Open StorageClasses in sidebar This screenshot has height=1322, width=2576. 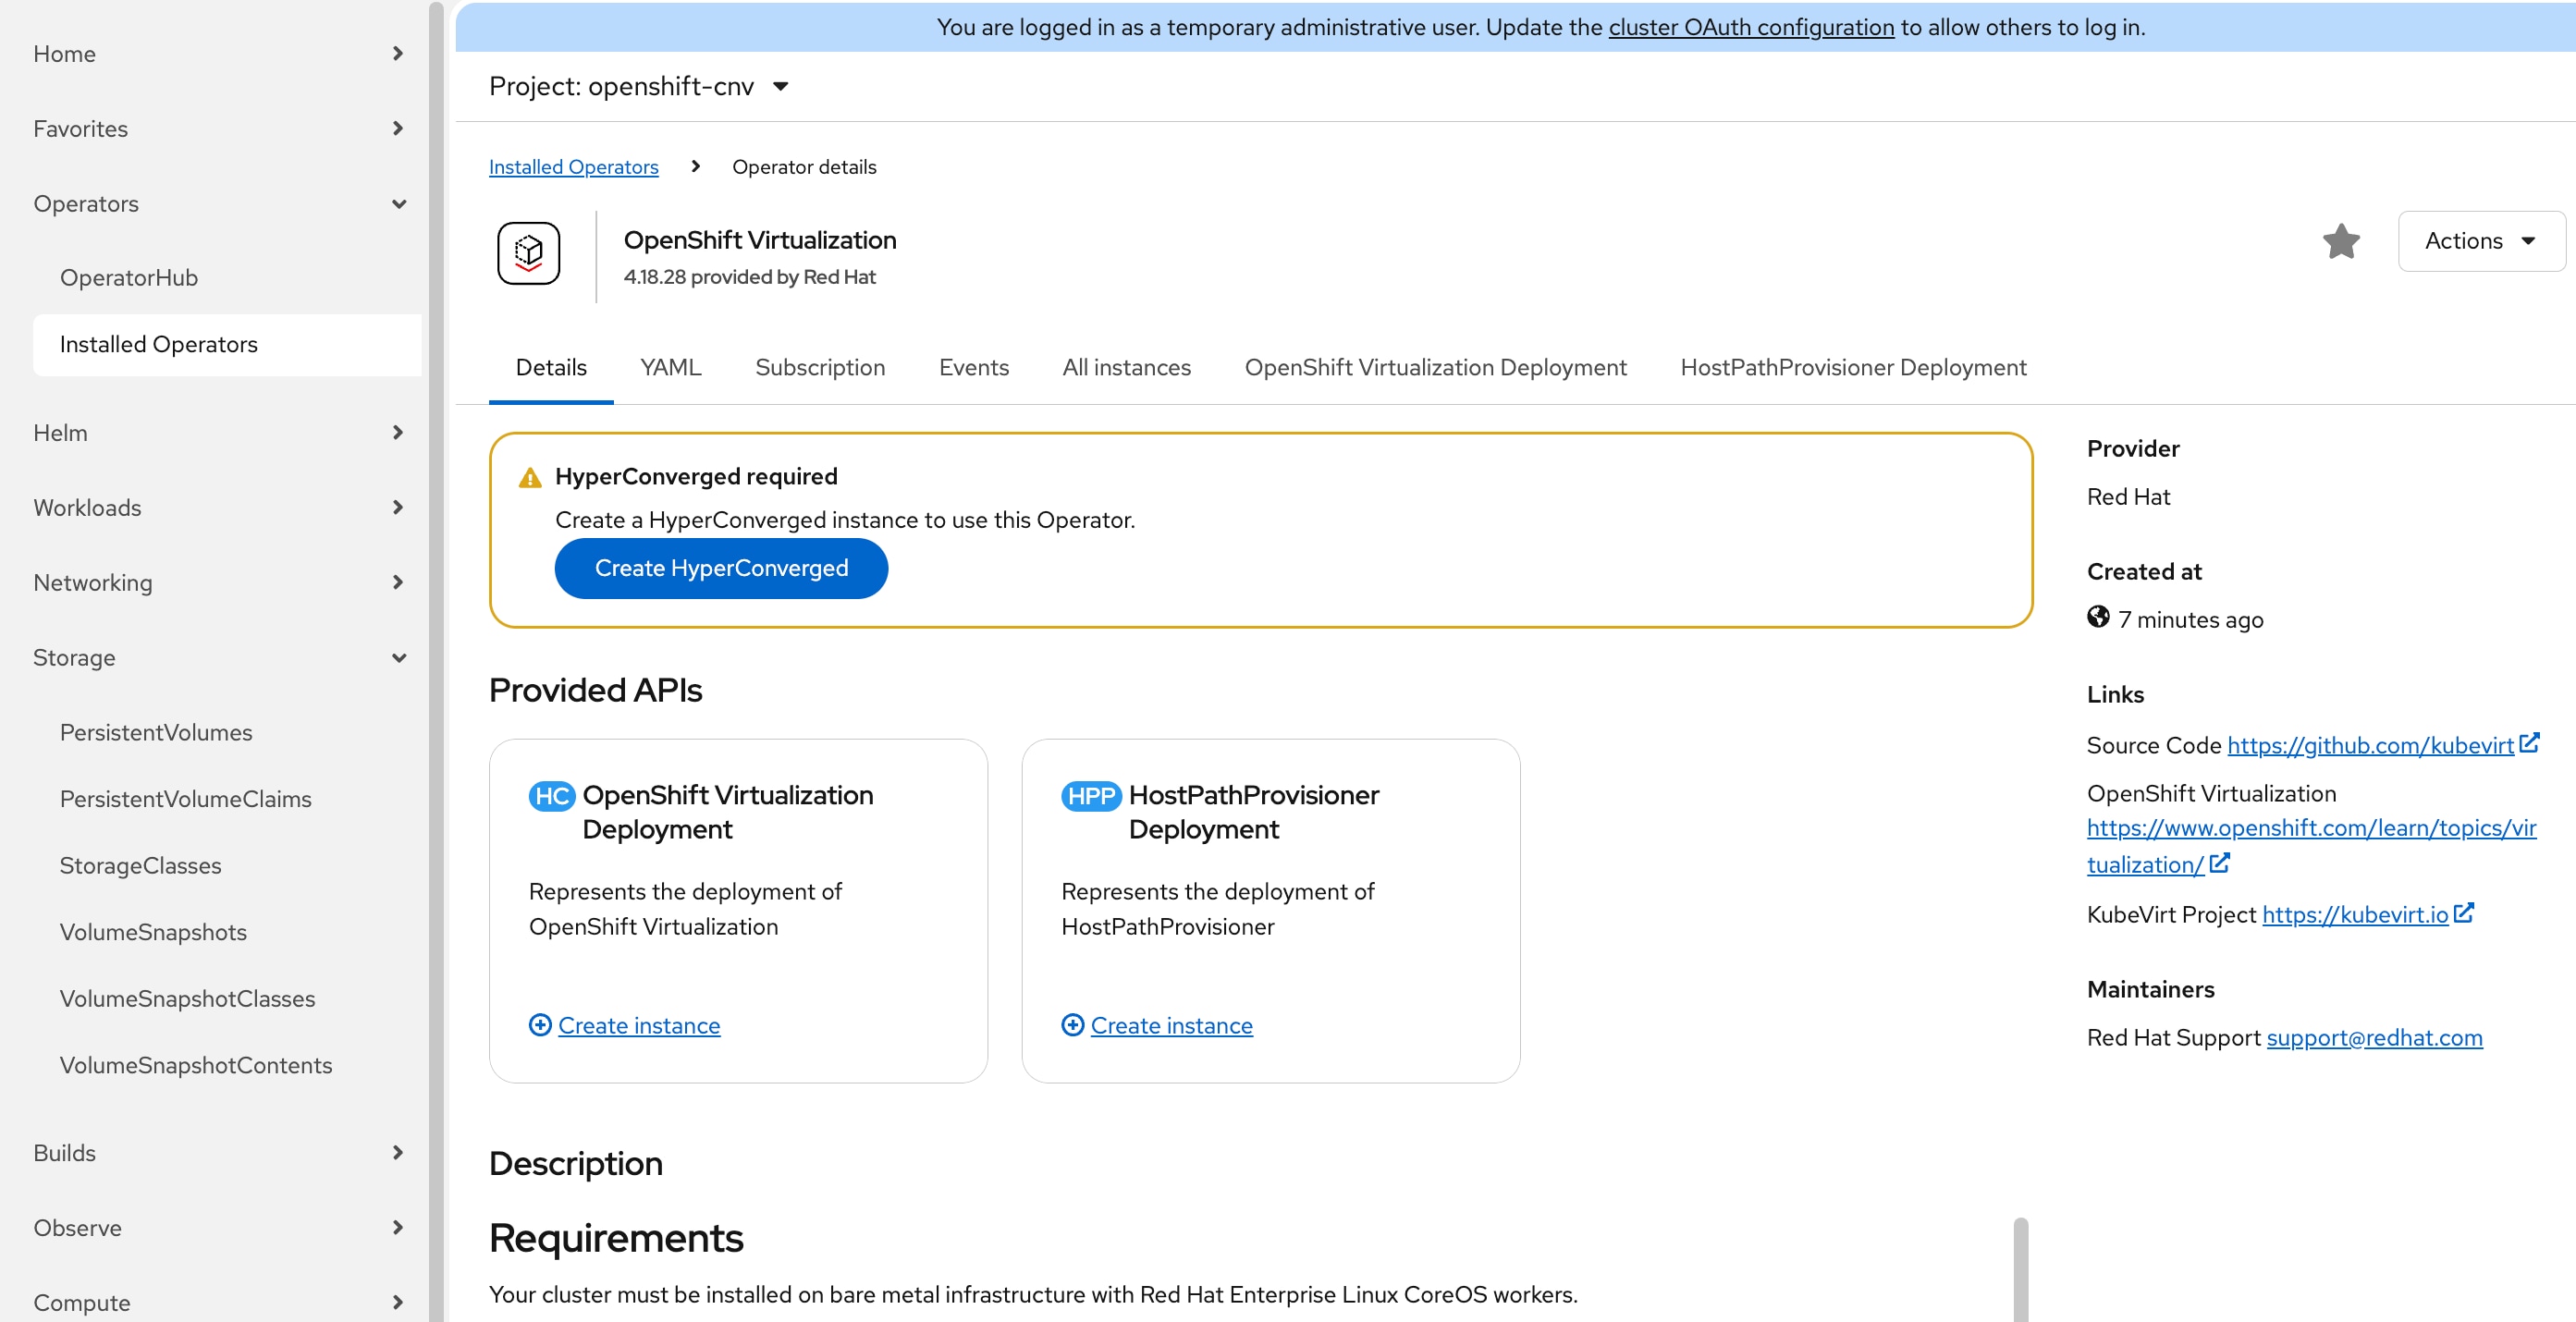point(227,866)
